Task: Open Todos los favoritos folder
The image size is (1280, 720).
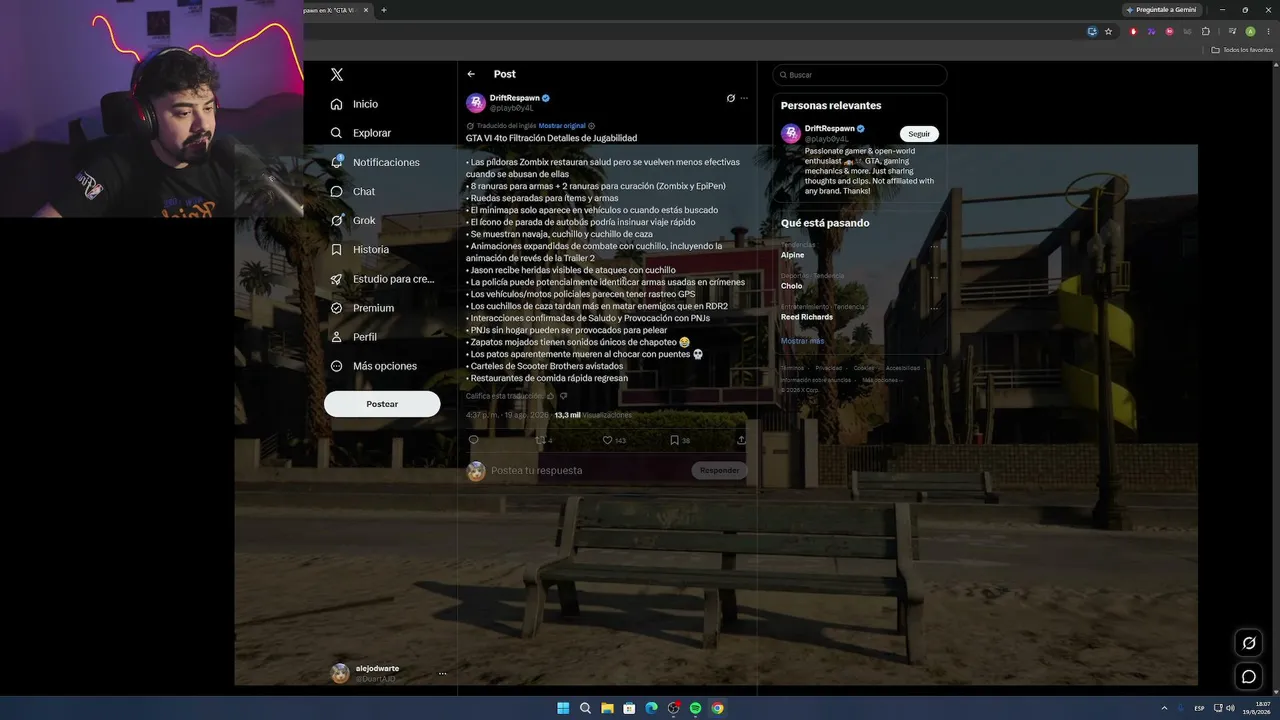Action: pyautogui.click(x=1243, y=50)
